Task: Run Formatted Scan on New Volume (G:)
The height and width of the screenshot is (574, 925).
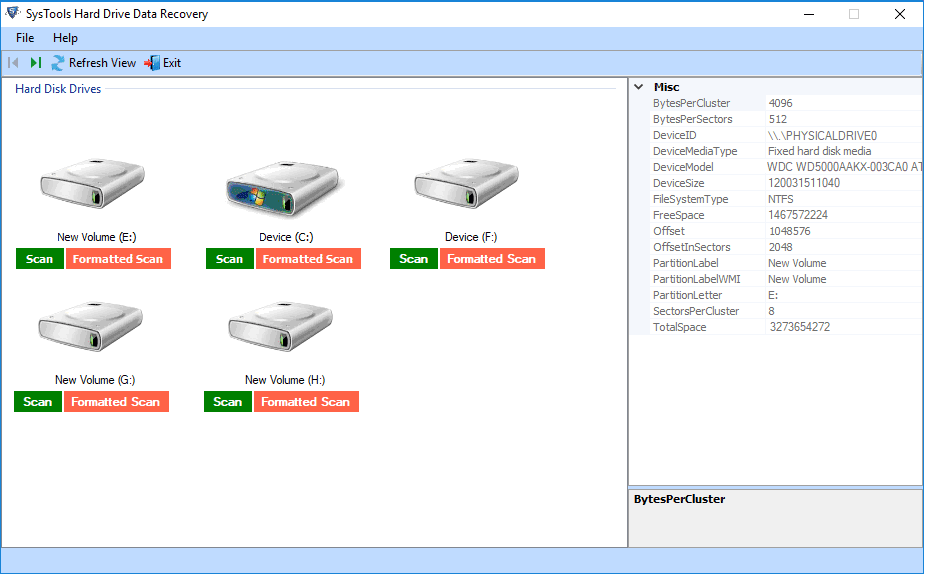Action: (x=116, y=402)
